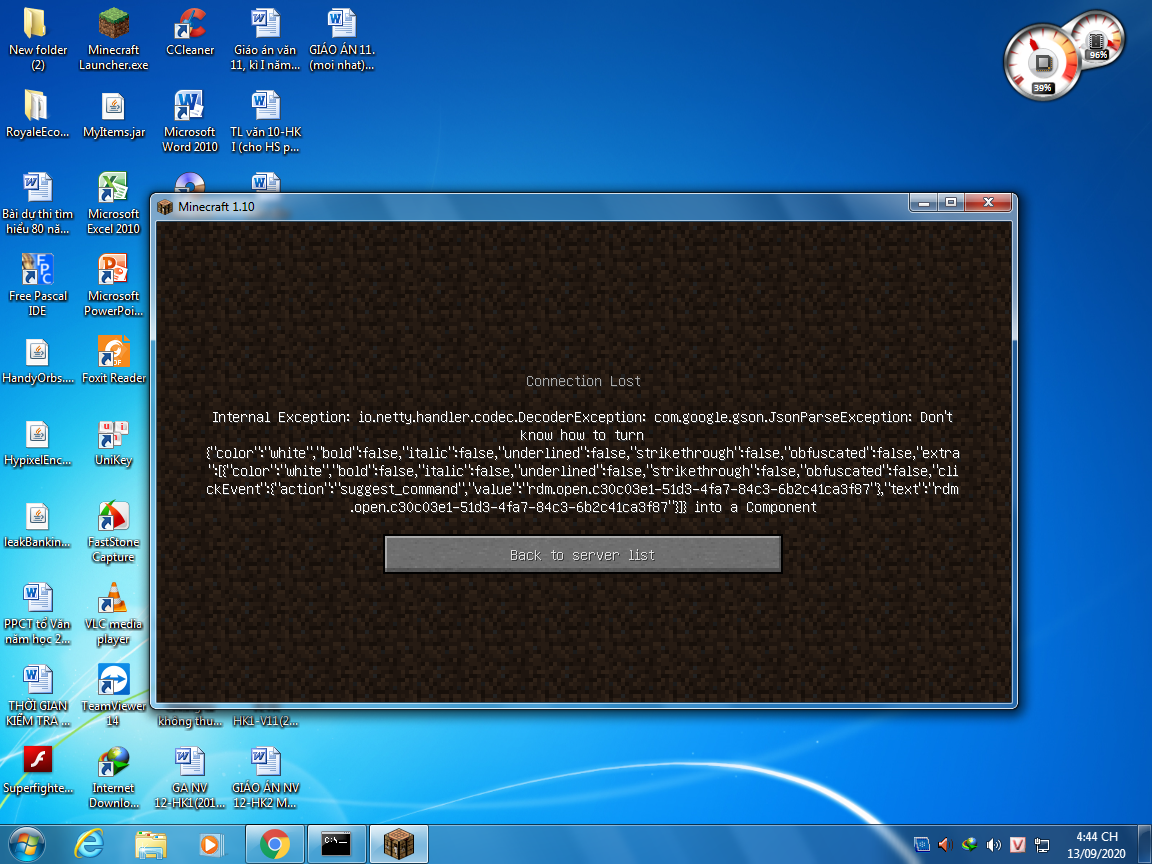Select GIÁO ÁN 11 (moi nhat) document

tap(342, 39)
